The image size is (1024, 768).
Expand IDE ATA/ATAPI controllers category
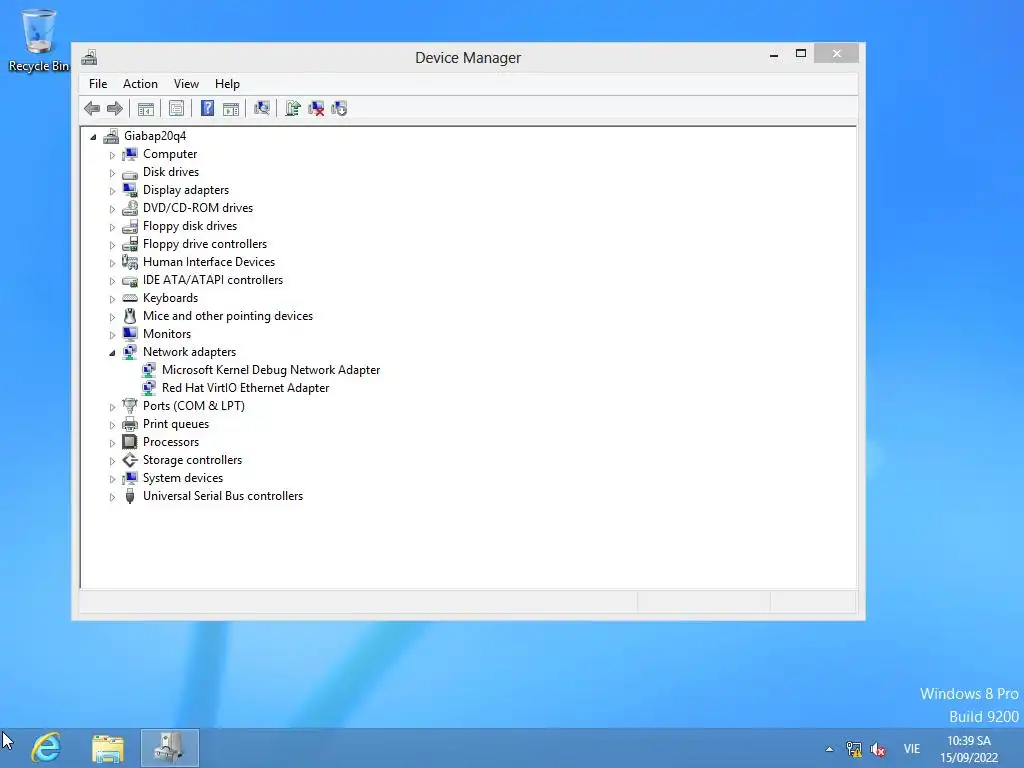[x=112, y=281]
